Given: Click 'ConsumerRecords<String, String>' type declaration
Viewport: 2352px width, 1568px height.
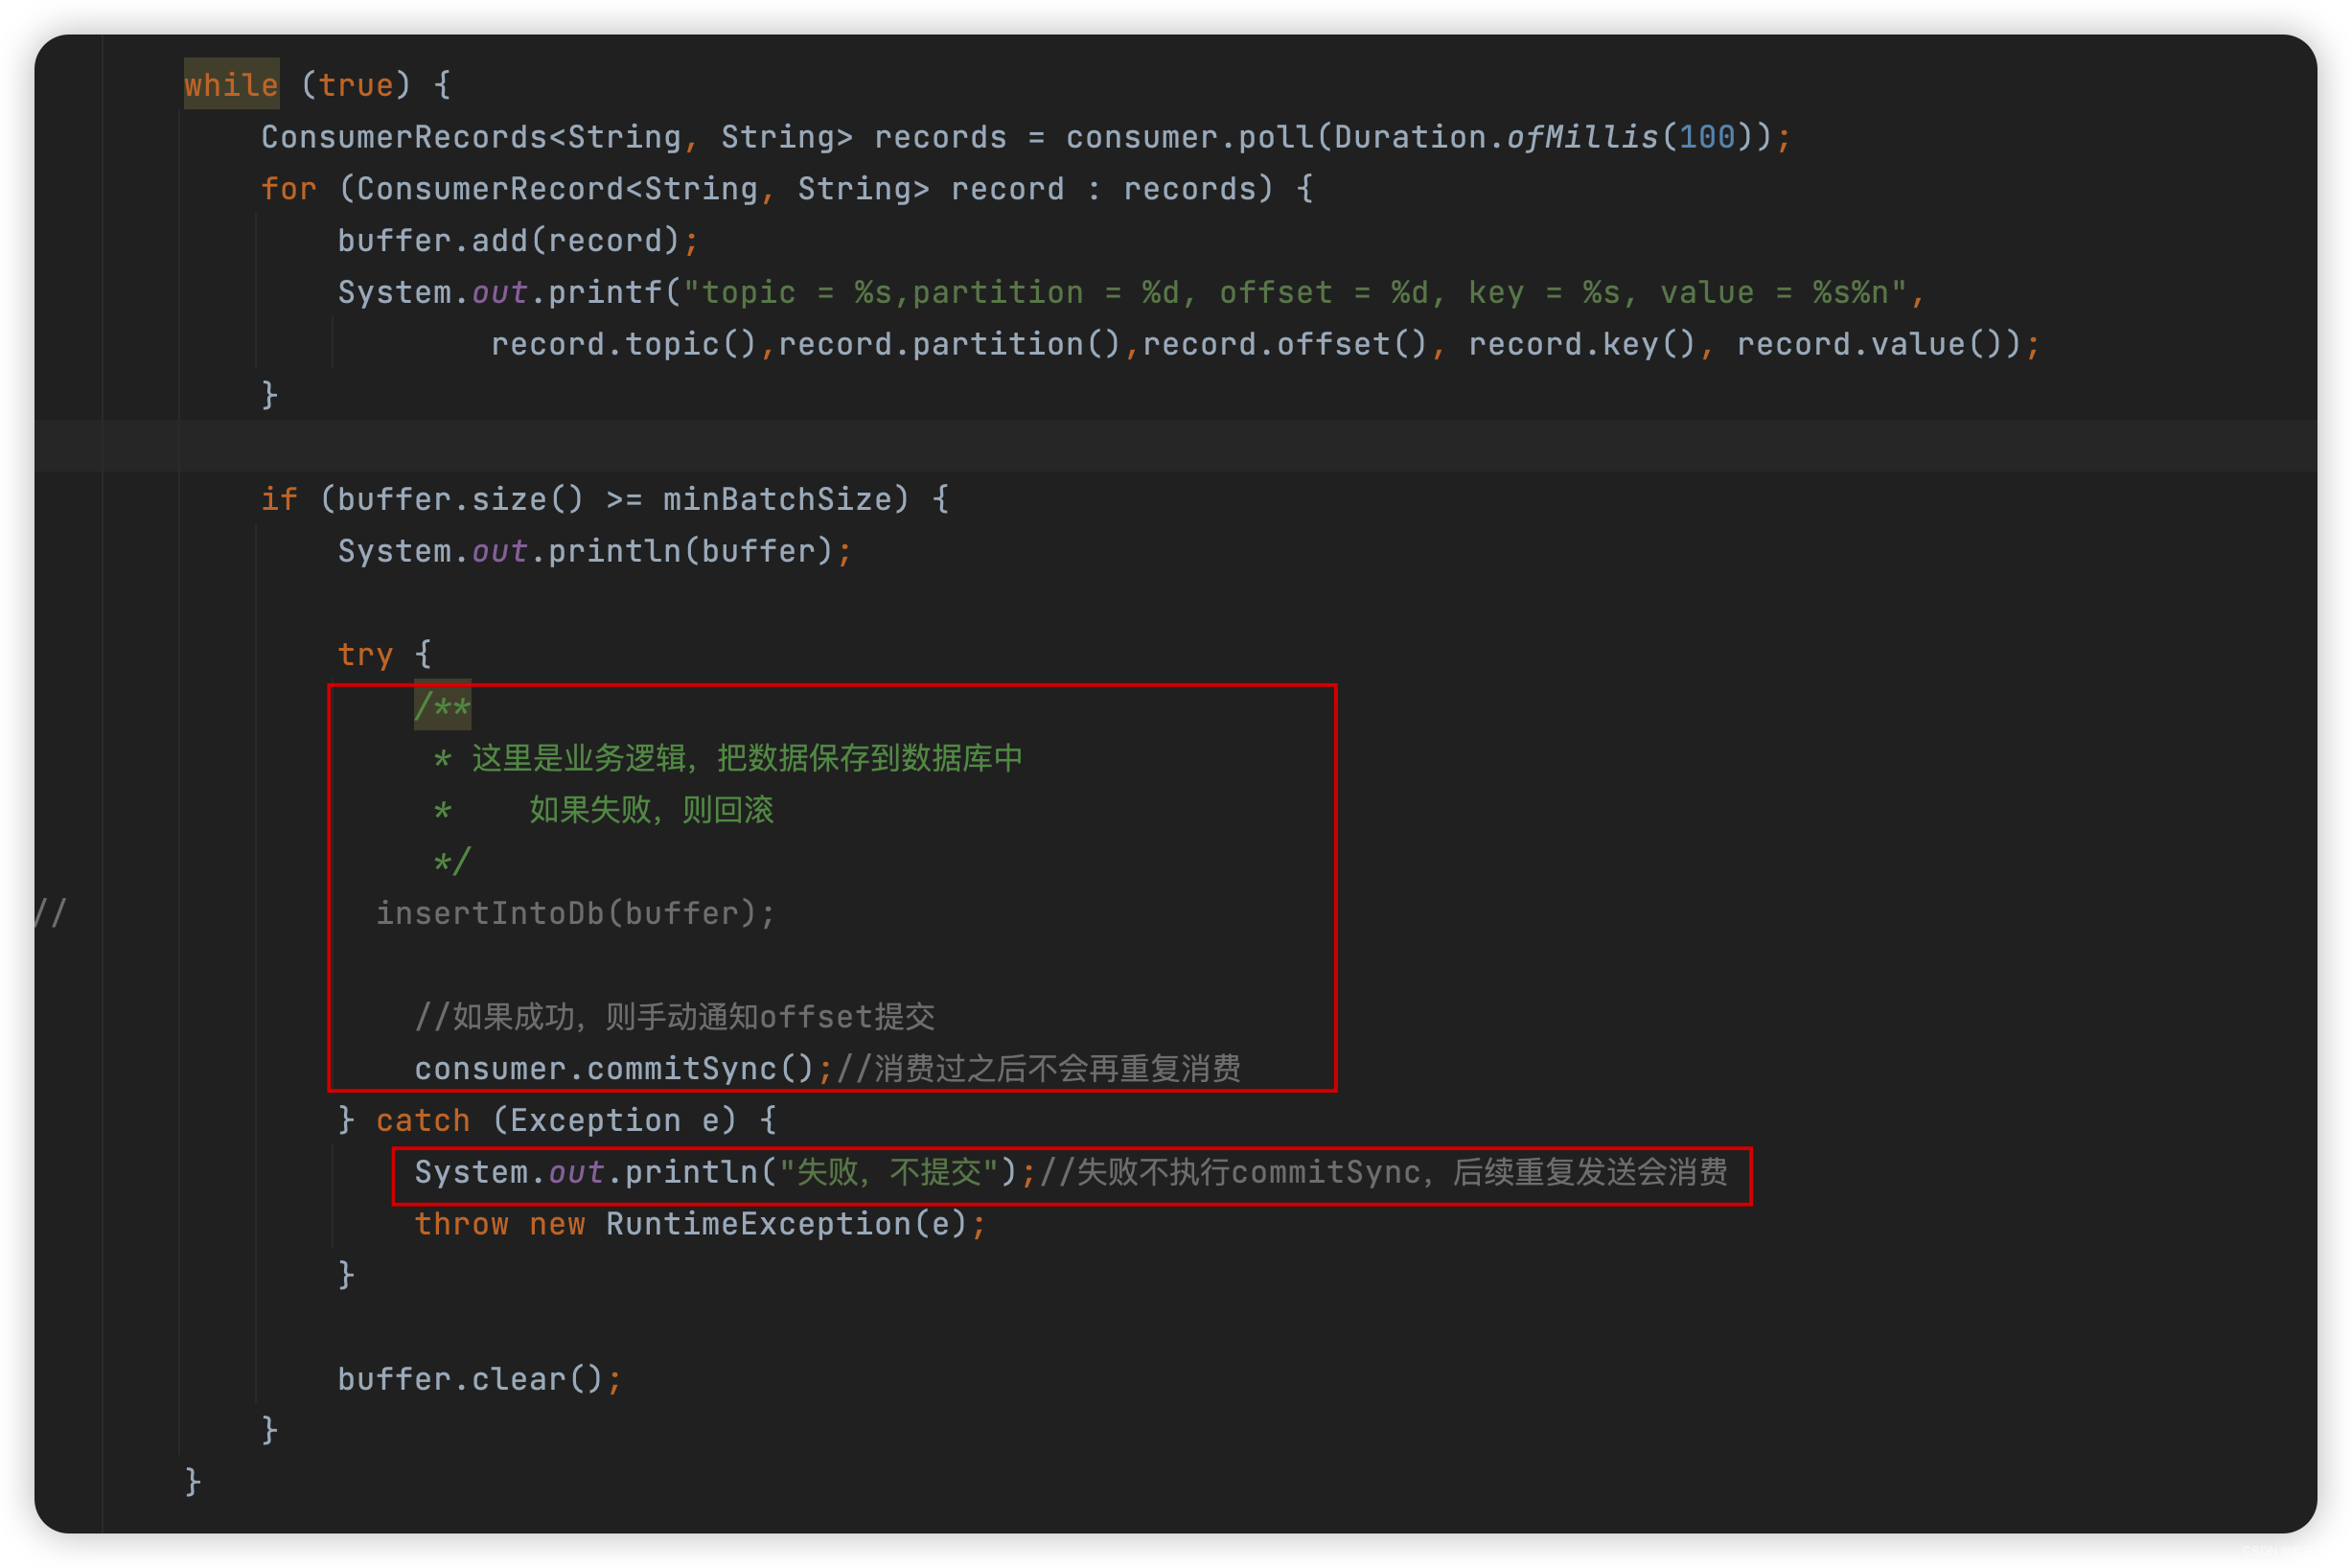Looking at the screenshot, I should pyautogui.click(x=557, y=137).
